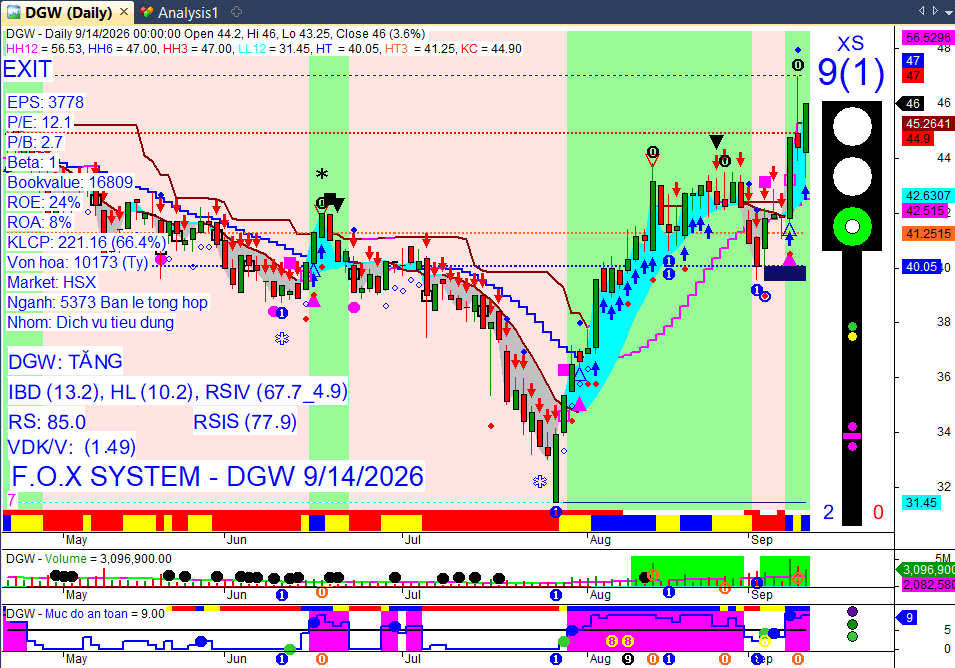Click the top white traffic light circle
The height and width of the screenshot is (668, 955).
tap(852, 126)
